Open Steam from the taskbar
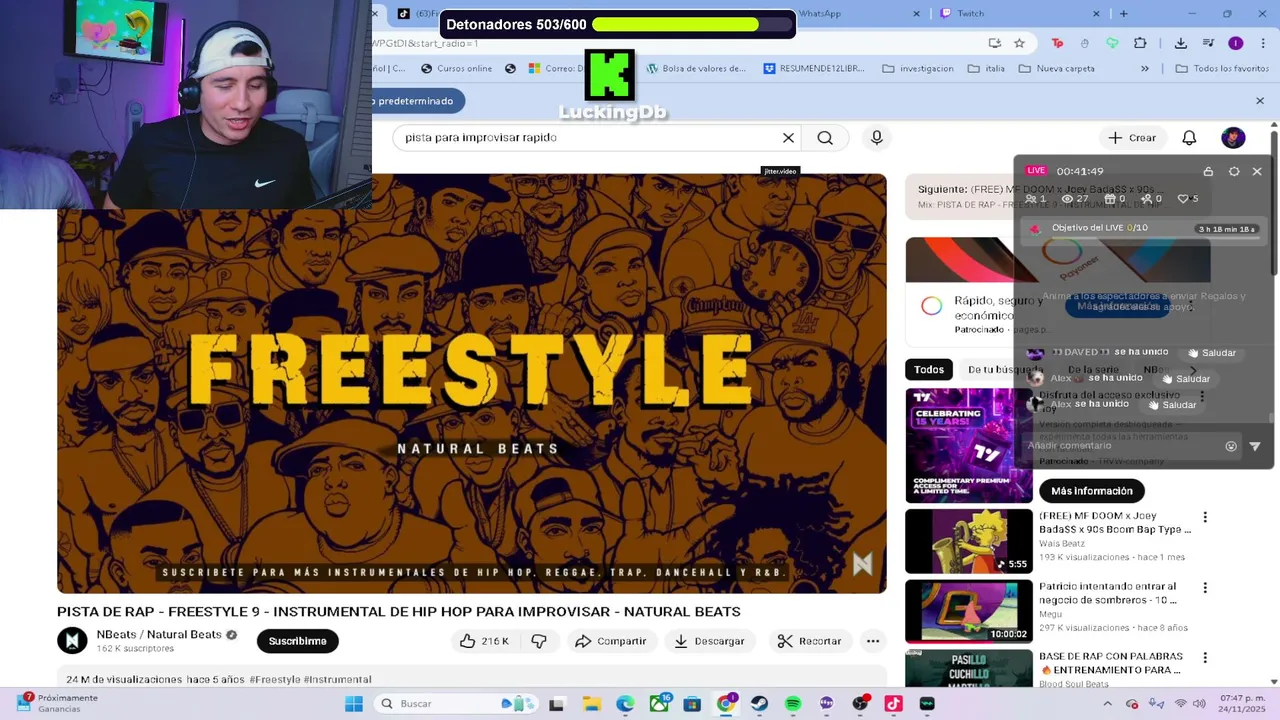This screenshot has height=720, width=1280. tap(759, 704)
